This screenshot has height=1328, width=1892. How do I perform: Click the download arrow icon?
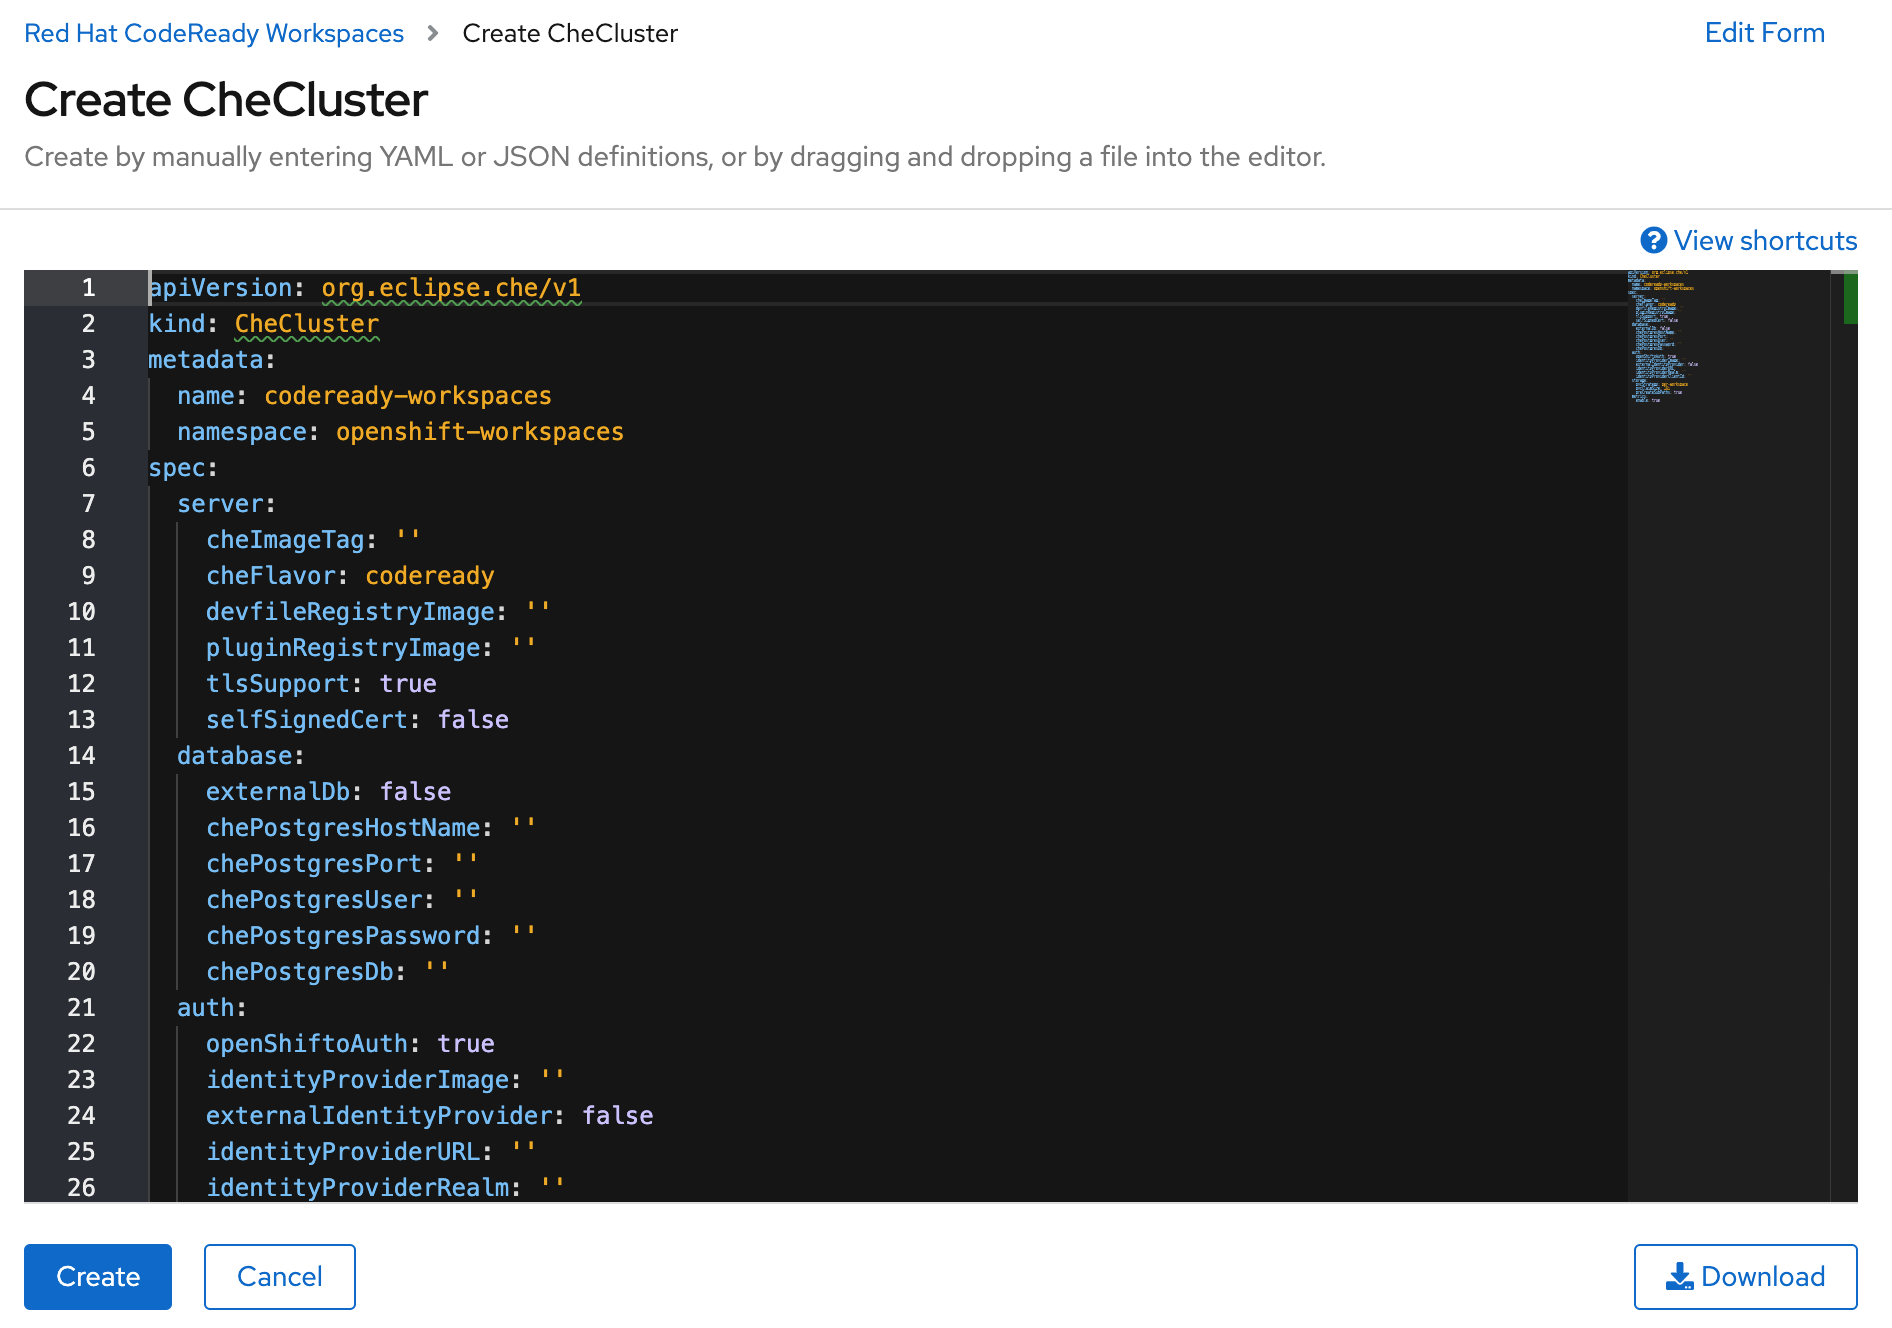1680,1277
